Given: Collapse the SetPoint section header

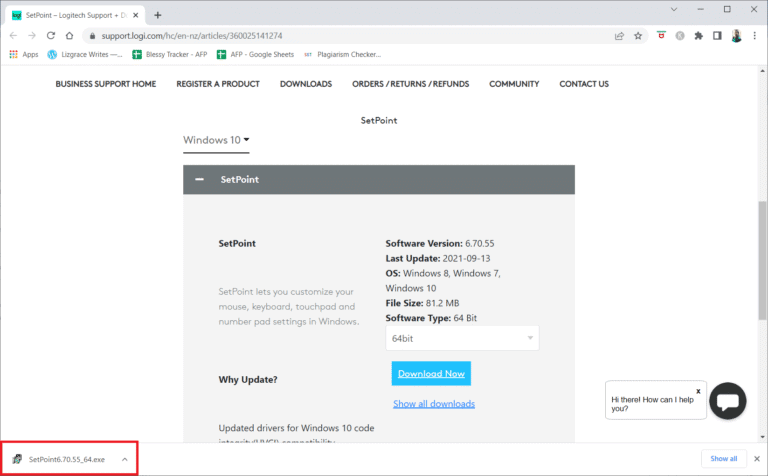Looking at the screenshot, I should [x=200, y=179].
